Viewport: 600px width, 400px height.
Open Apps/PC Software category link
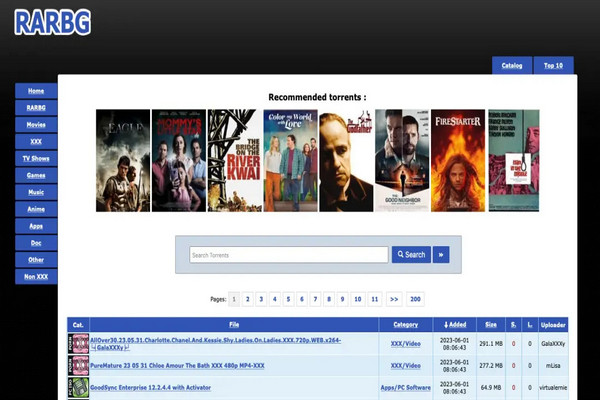(406, 387)
